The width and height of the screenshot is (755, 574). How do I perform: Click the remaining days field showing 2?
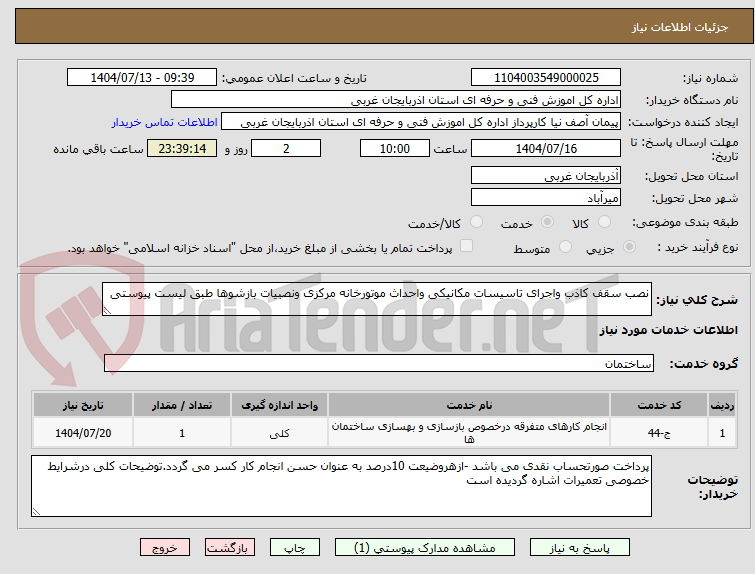[x=286, y=148]
